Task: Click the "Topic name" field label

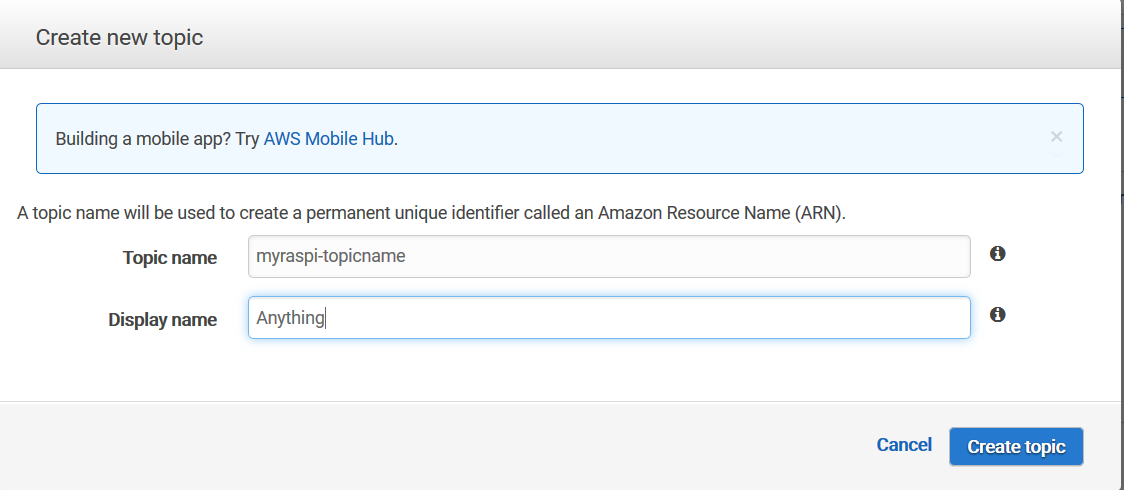Action: point(170,258)
